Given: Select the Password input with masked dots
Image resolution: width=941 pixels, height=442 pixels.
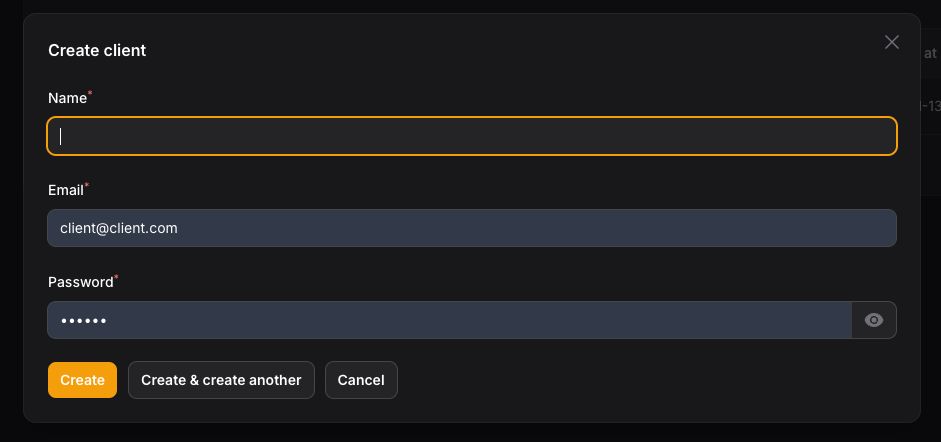Looking at the screenshot, I should (449, 320).
